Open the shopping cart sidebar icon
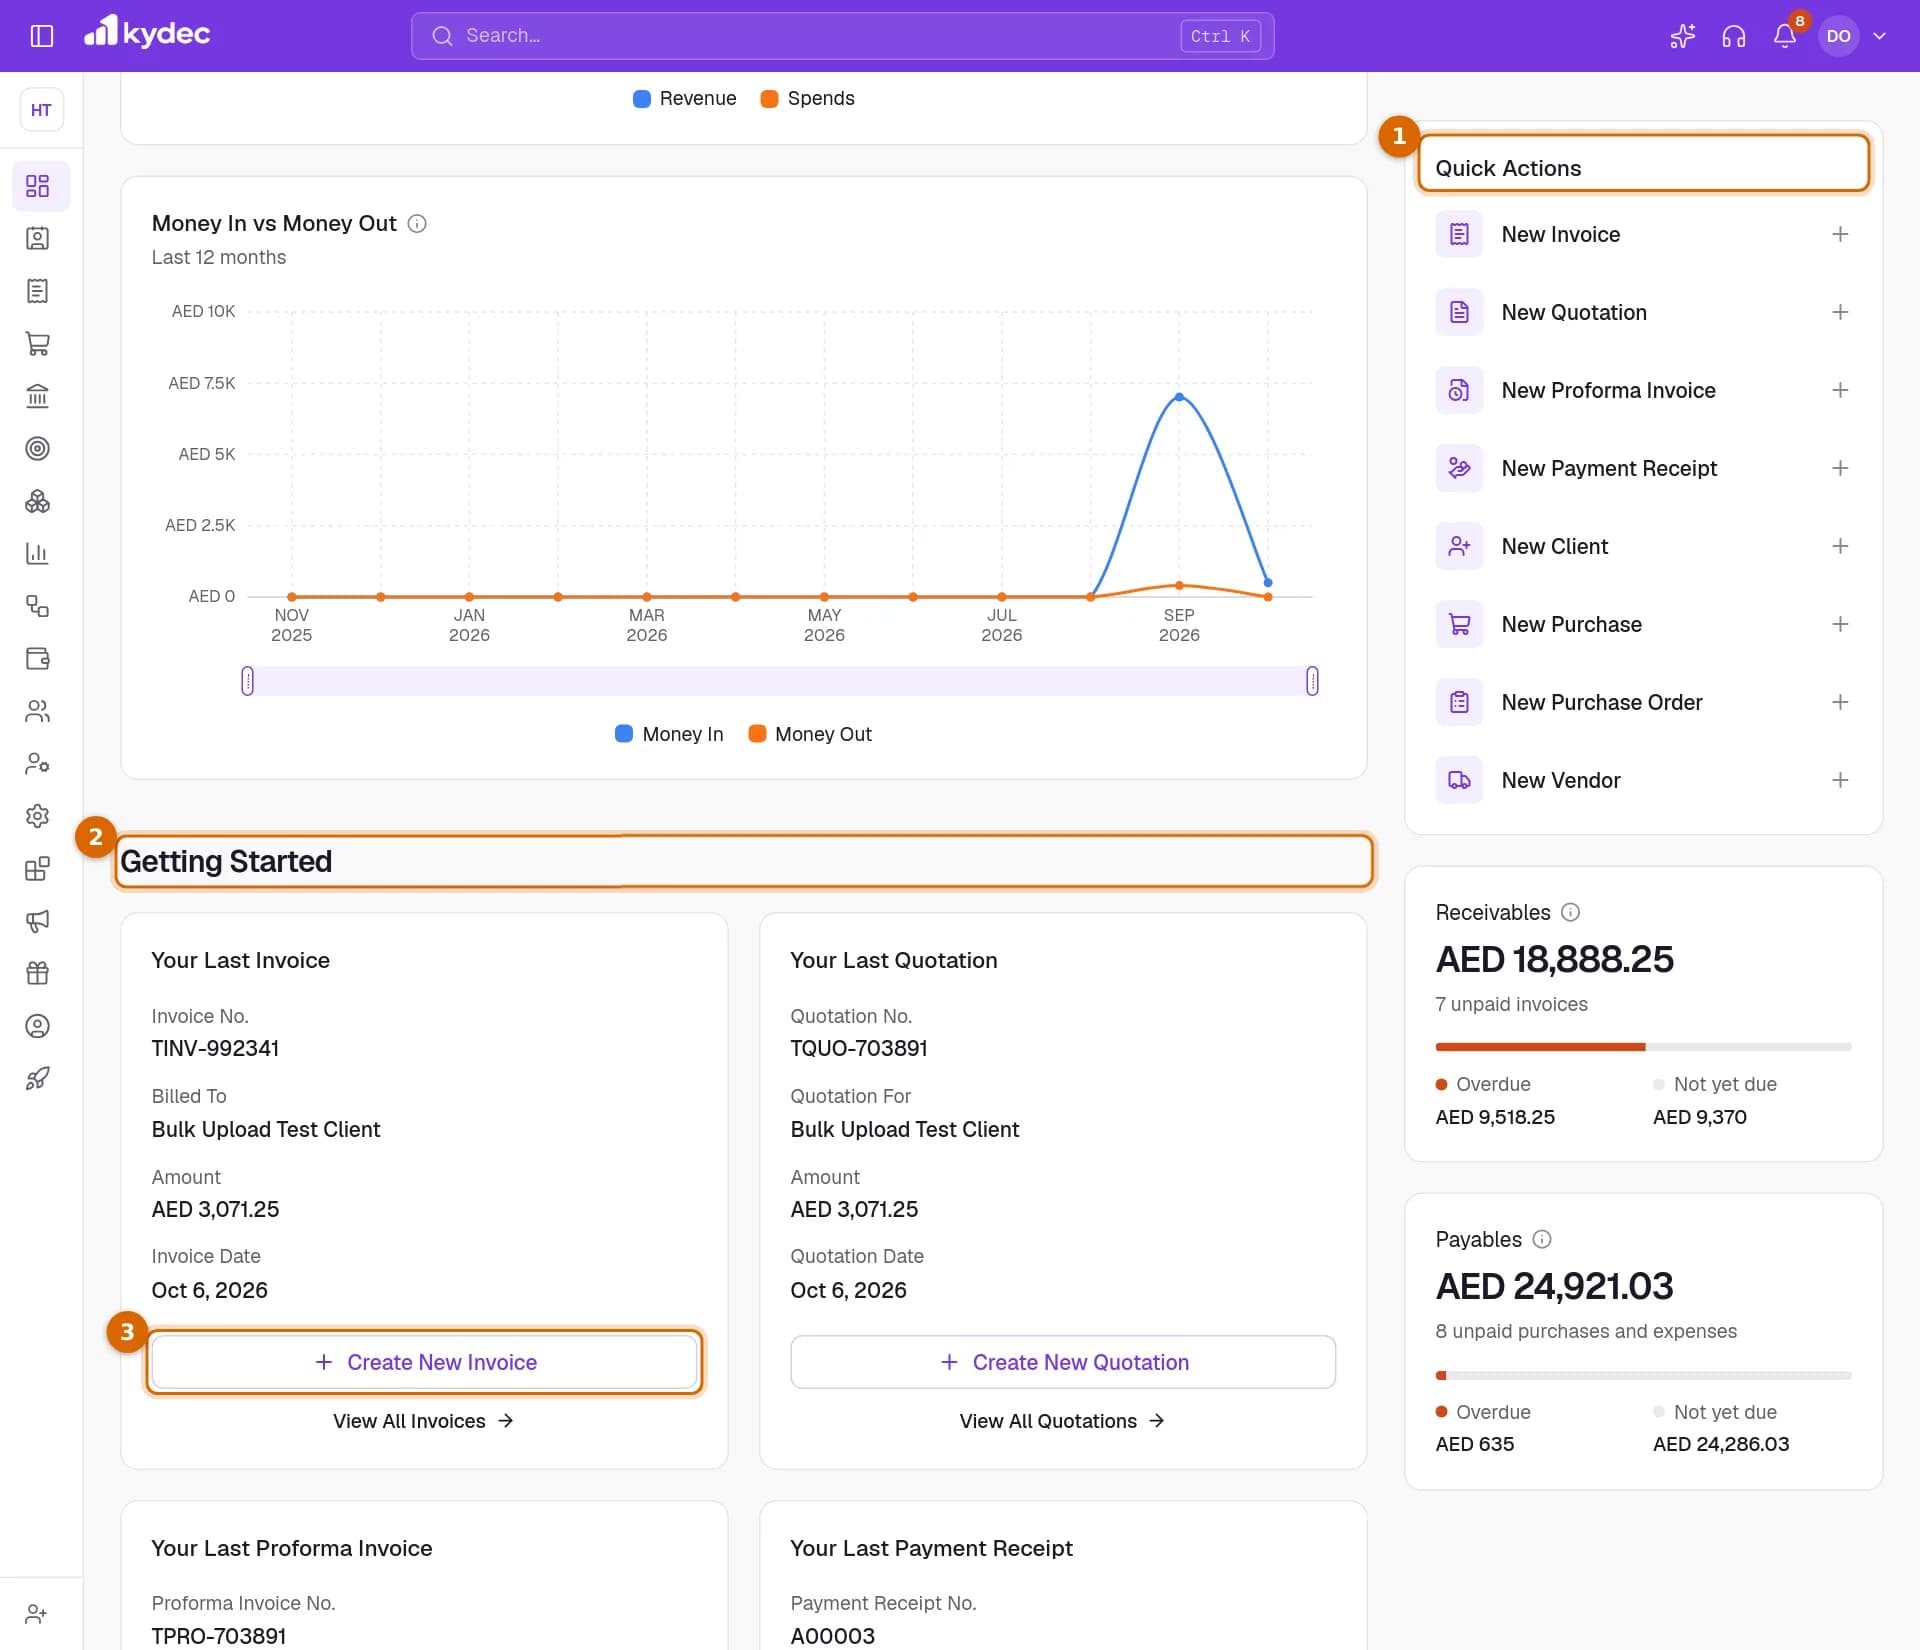1920x1650 pixels. [38, 344]
